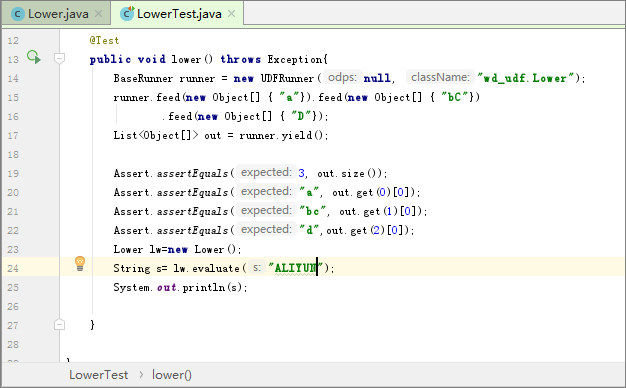Click the "bc" expected string on line 21
This screenshot has height=388, width=626.
pyautogui.click(x=313, y=211)
